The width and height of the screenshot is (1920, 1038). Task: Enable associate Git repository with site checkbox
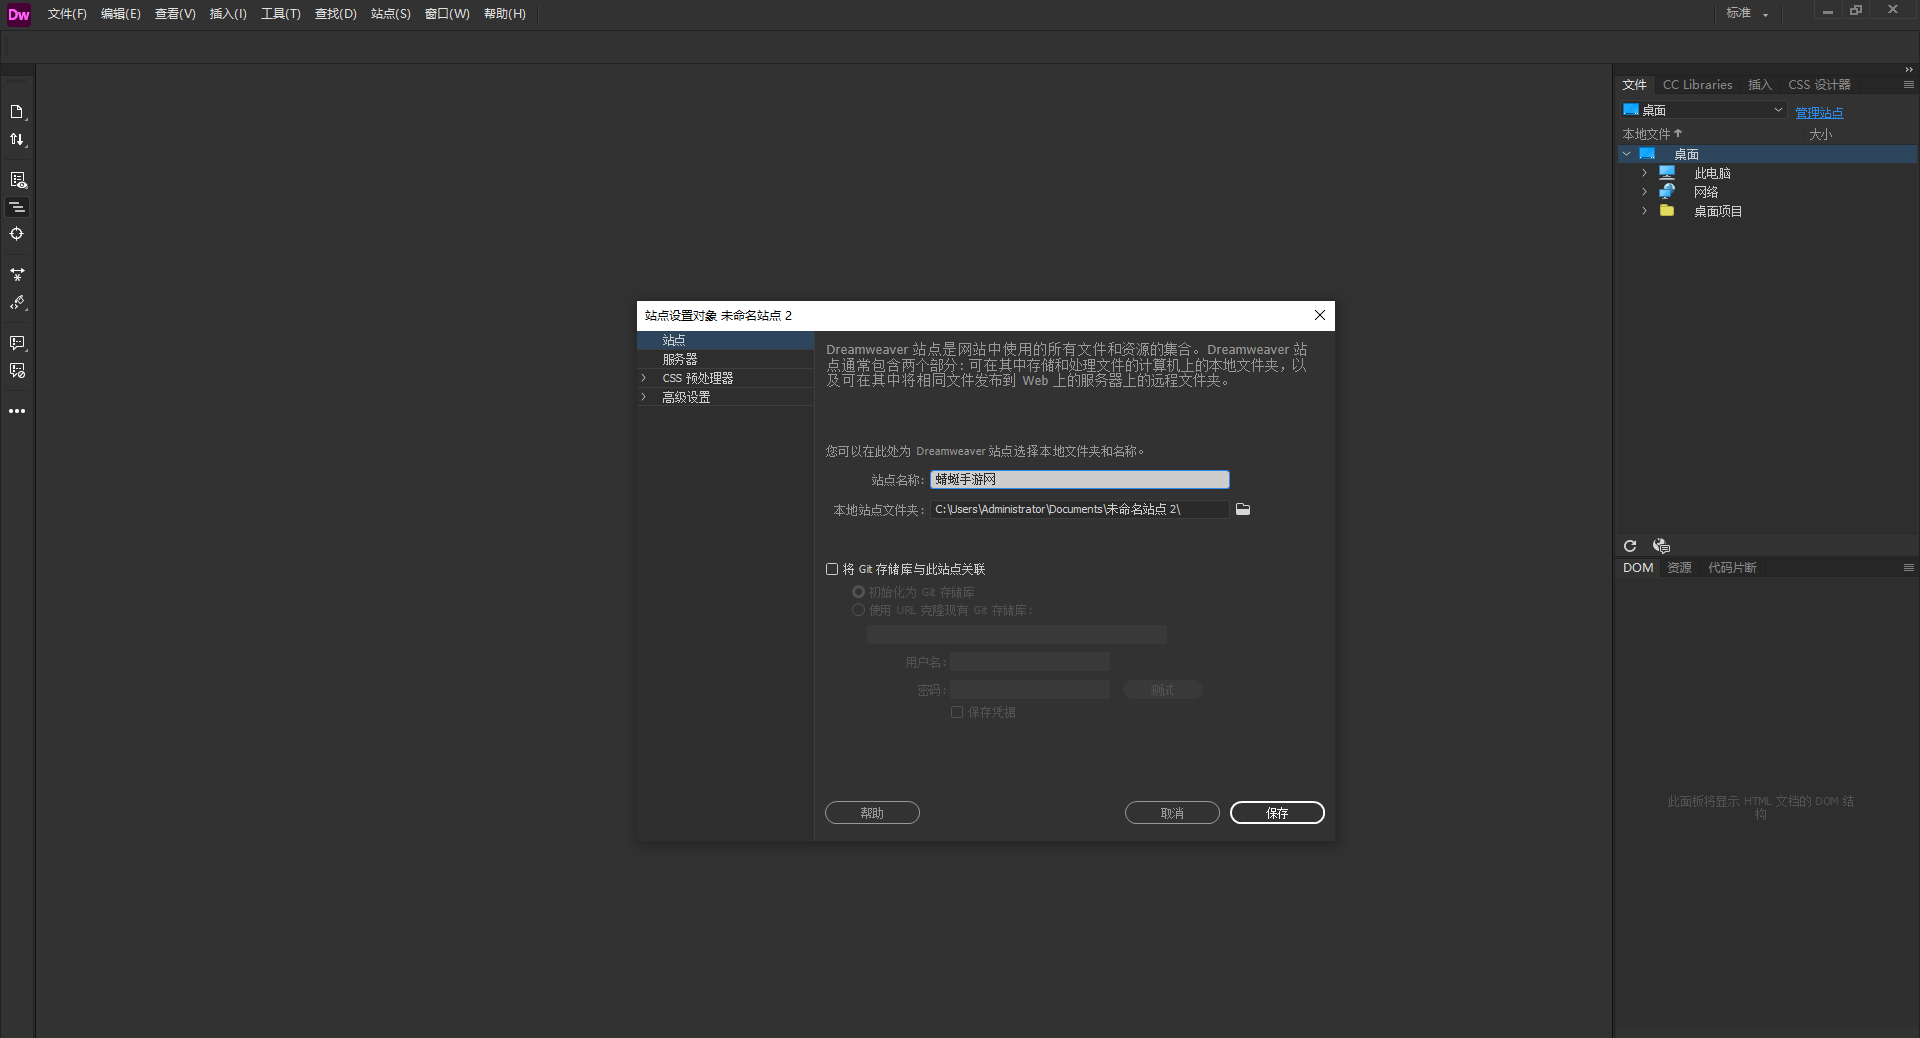(x=832, y=569)
